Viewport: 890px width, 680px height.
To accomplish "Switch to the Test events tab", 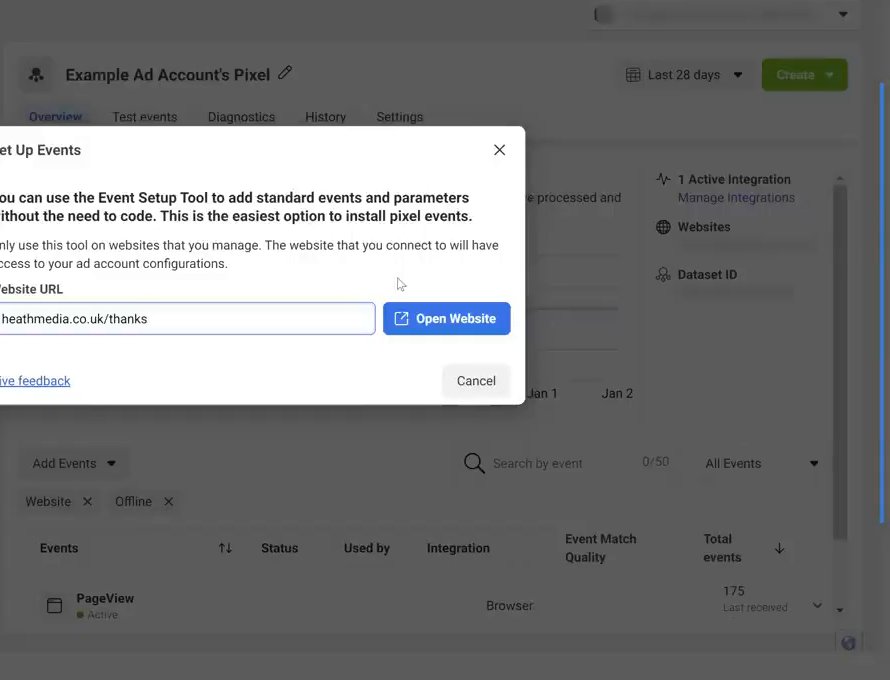I will [x=145, y=117].
